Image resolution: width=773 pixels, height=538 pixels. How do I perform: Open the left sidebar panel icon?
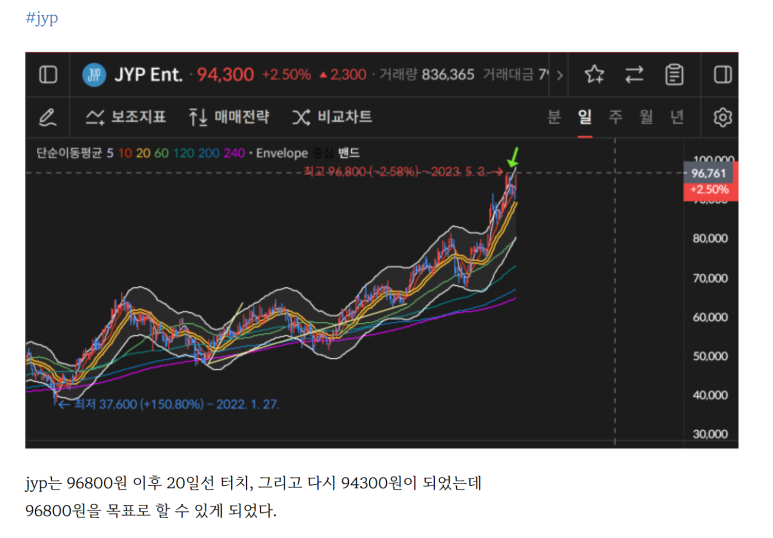(48, 75)
